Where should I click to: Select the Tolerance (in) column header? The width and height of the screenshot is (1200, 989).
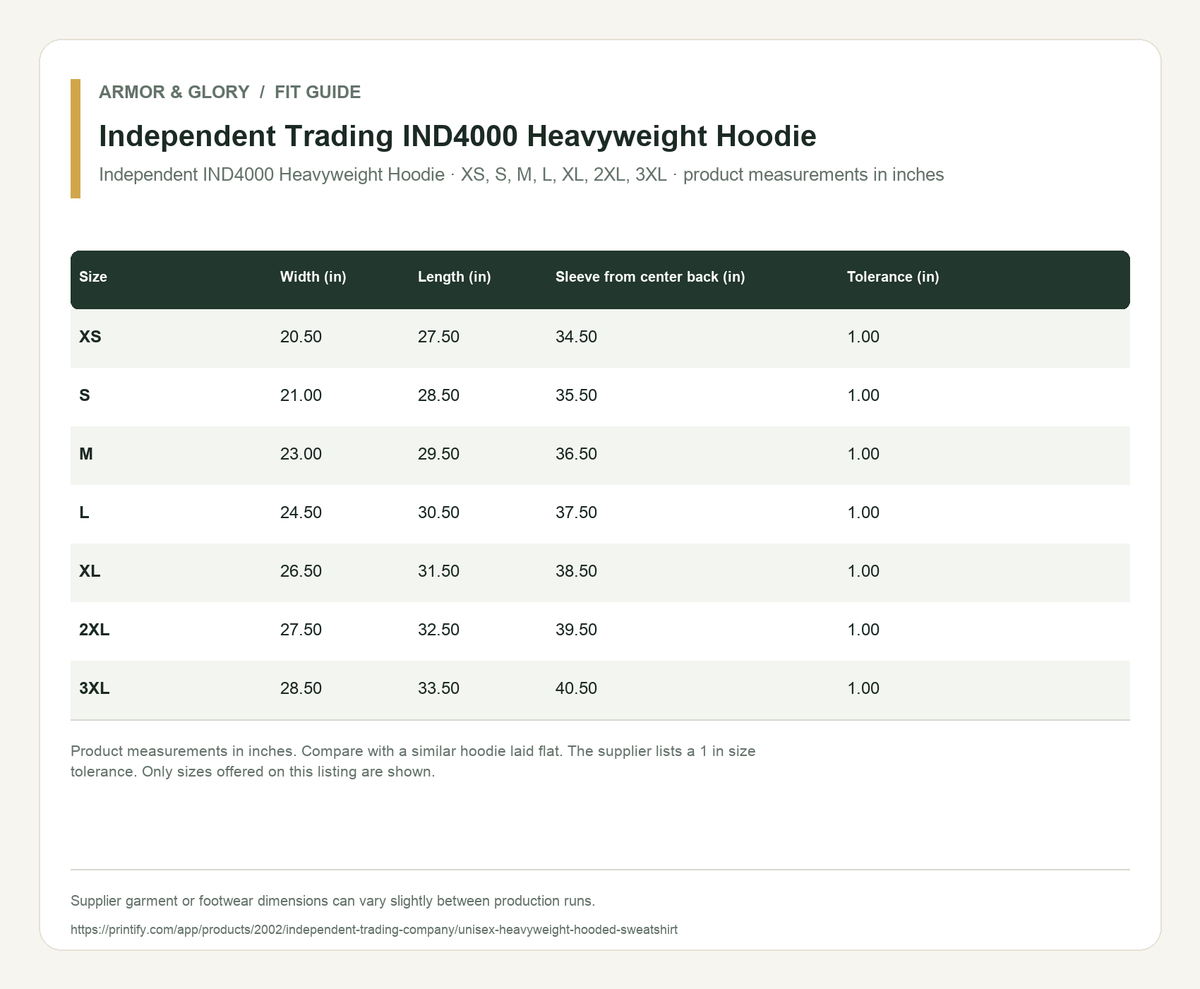893,277
